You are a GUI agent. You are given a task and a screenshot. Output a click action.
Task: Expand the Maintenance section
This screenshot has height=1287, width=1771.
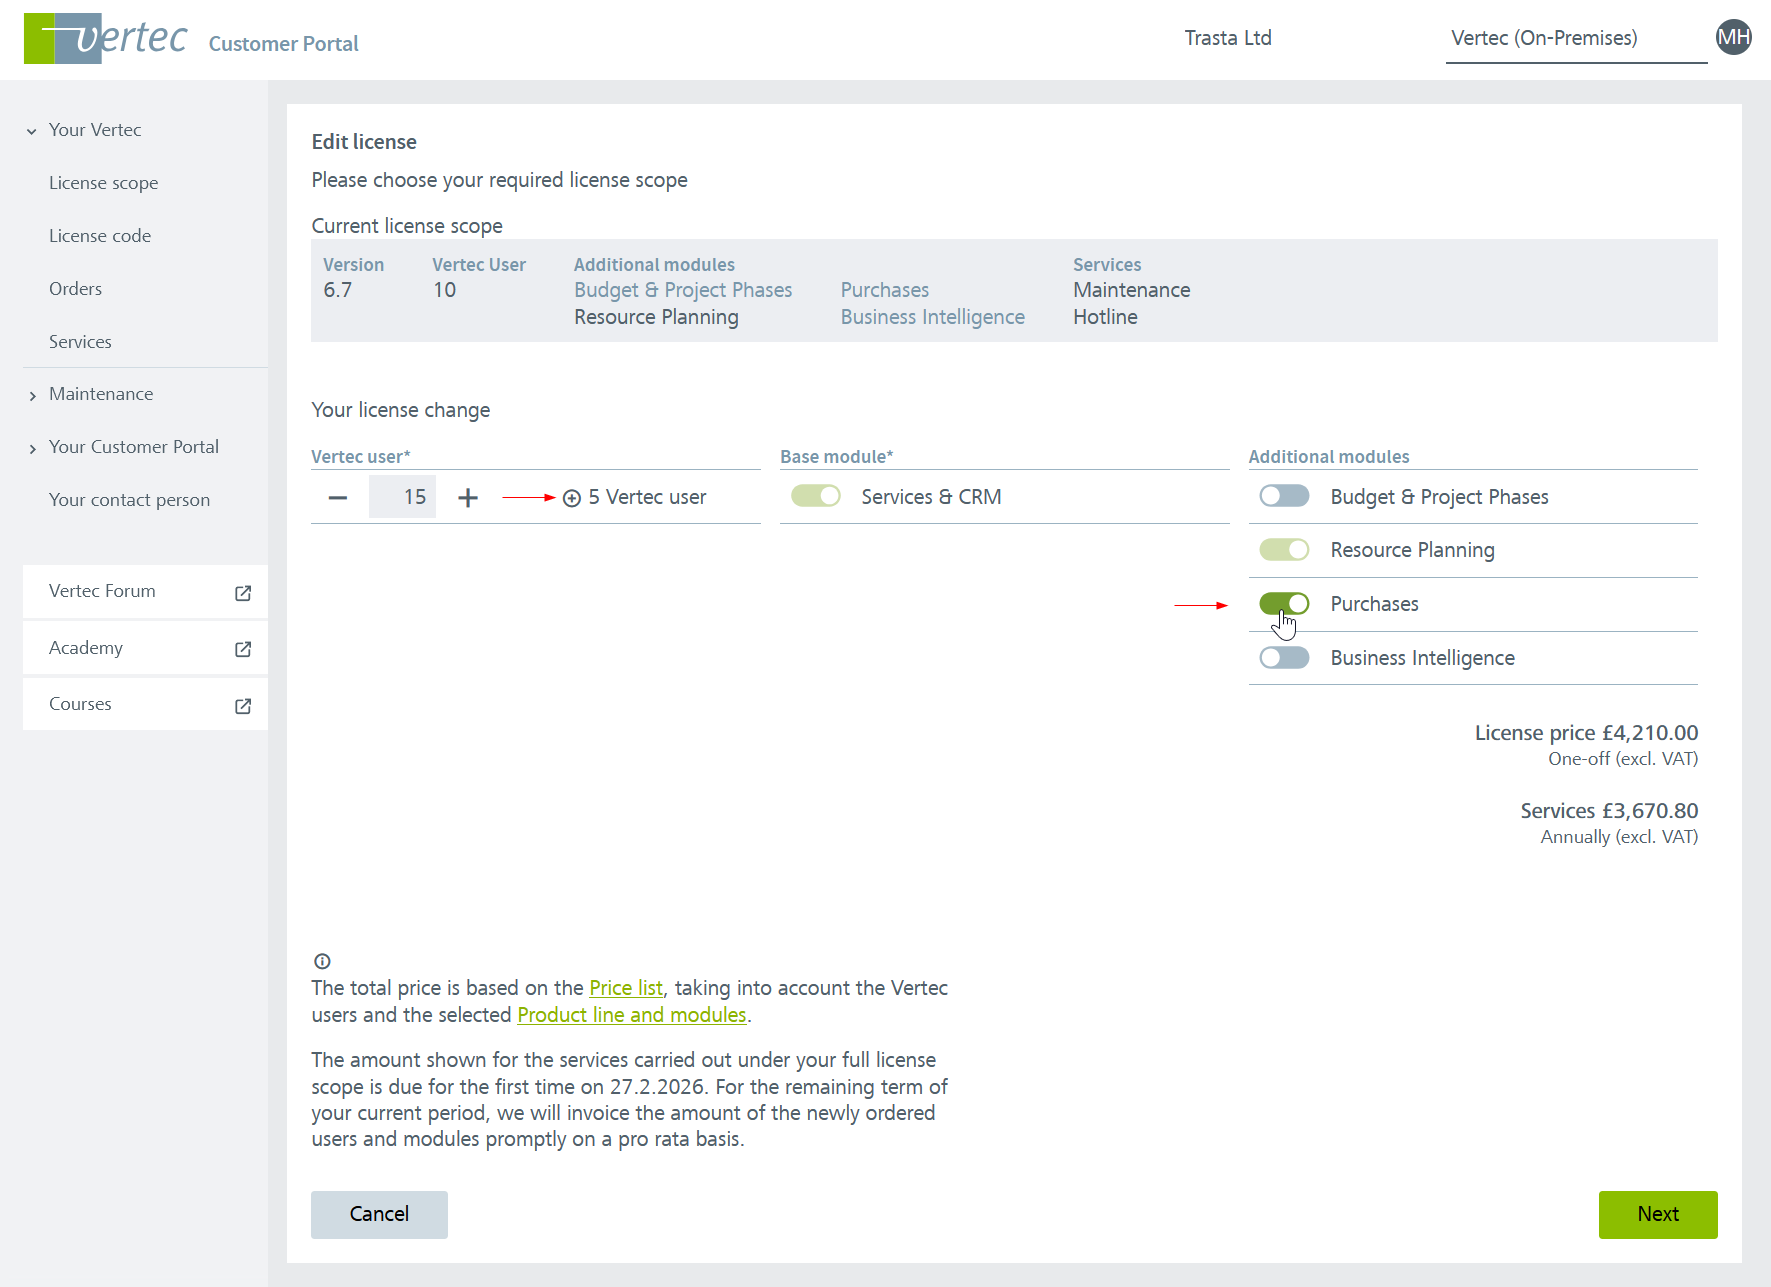coord(32,395)
